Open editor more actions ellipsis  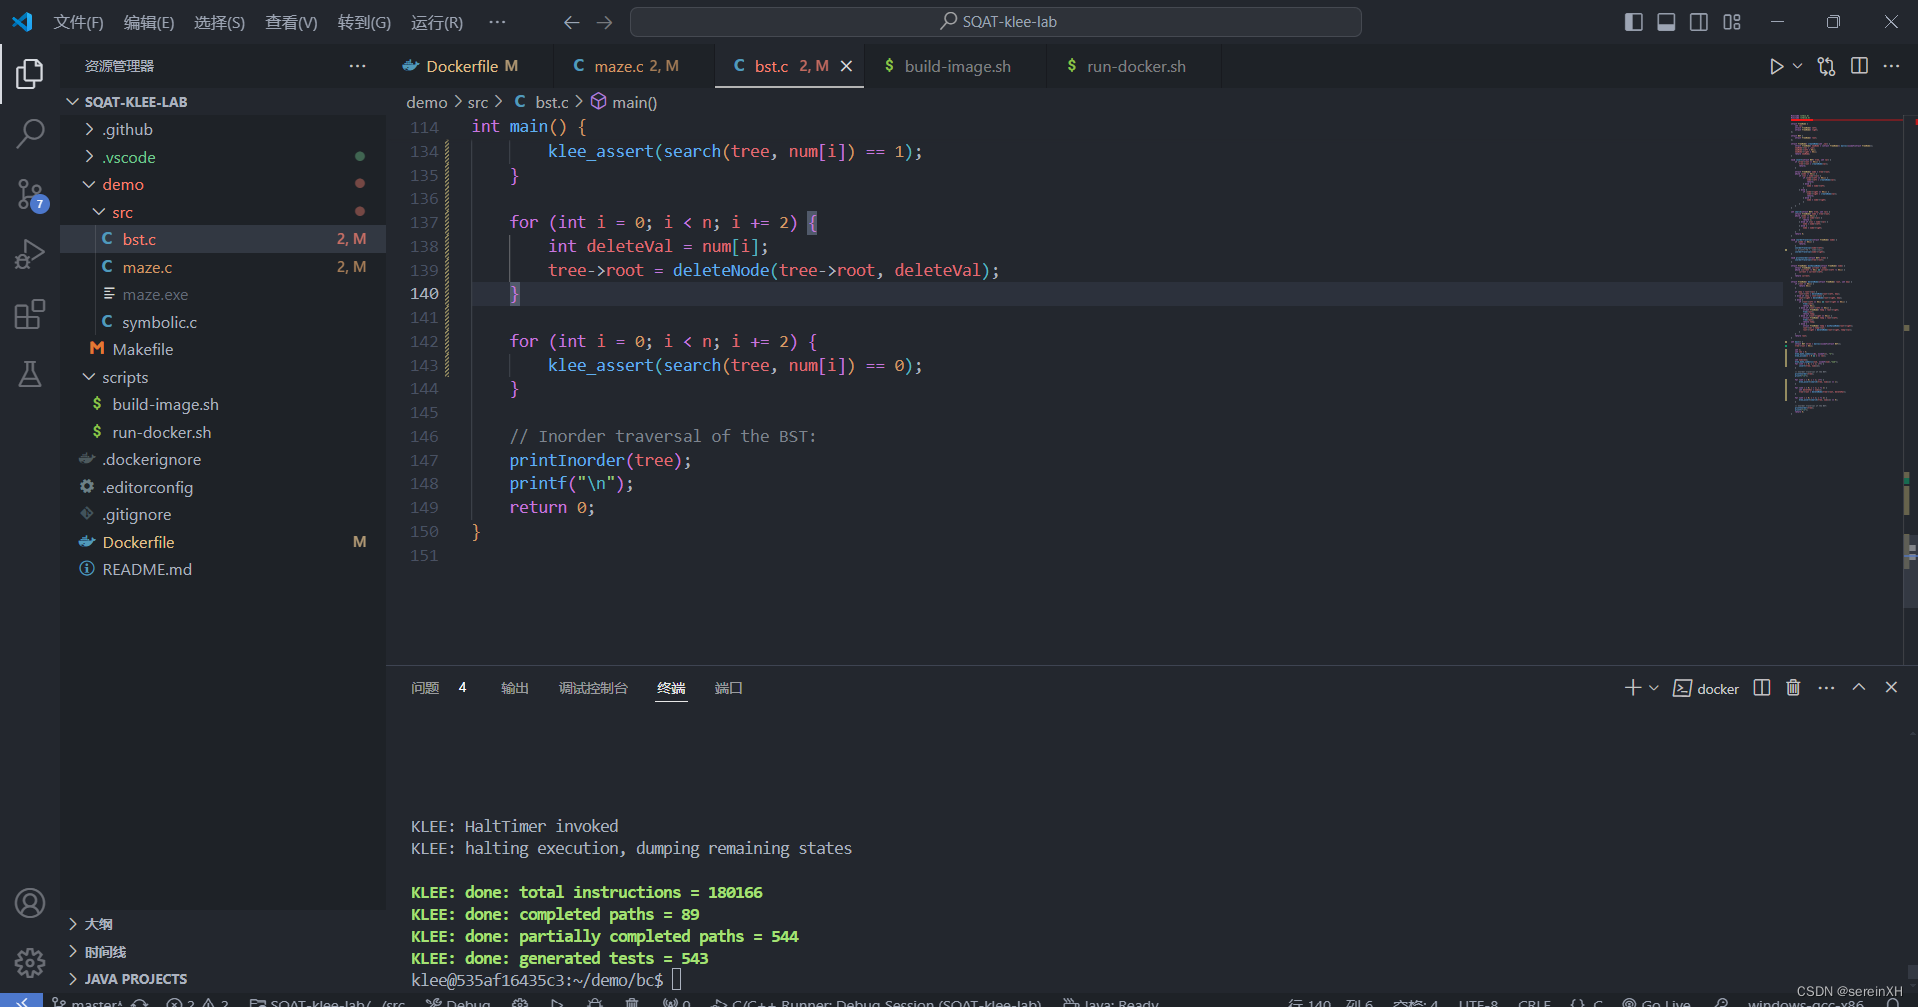(1891, 66)
